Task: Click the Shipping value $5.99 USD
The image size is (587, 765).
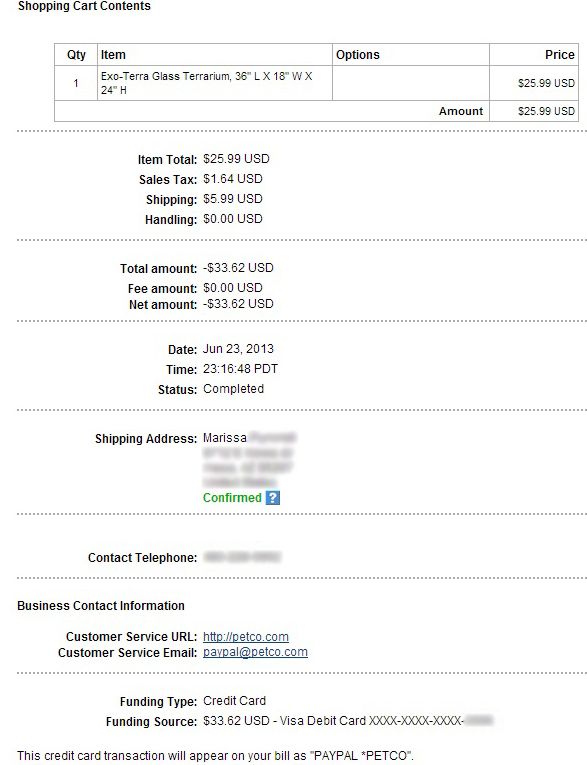Action: [x=233, y=199]
